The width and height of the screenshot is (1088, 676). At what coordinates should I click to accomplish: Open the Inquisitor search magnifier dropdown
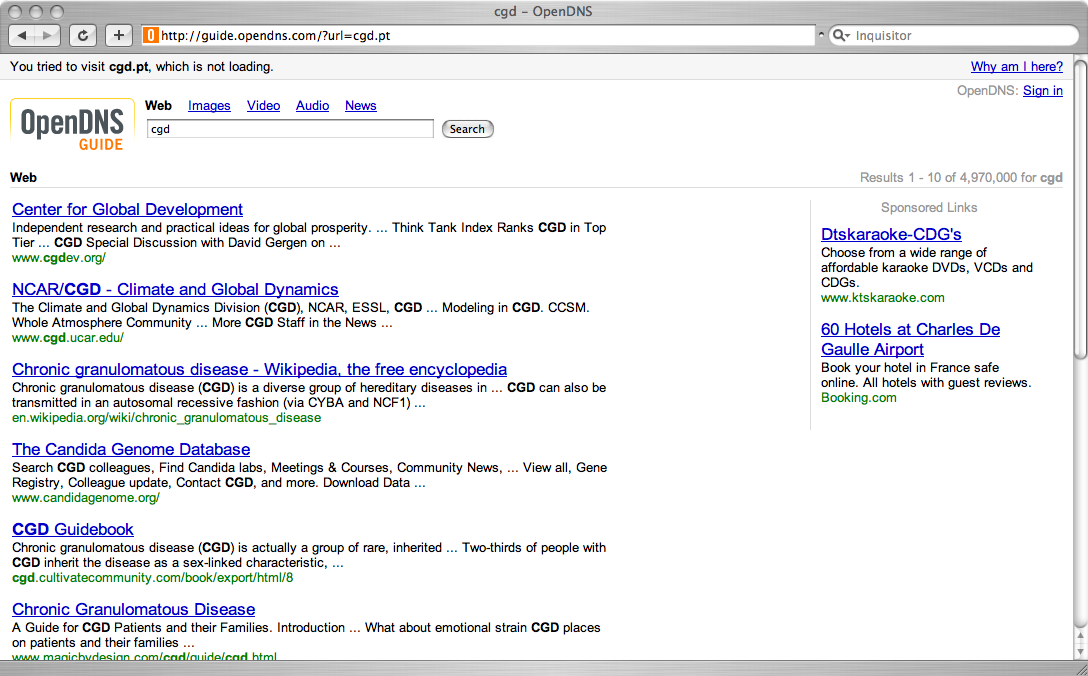point(840,35)
